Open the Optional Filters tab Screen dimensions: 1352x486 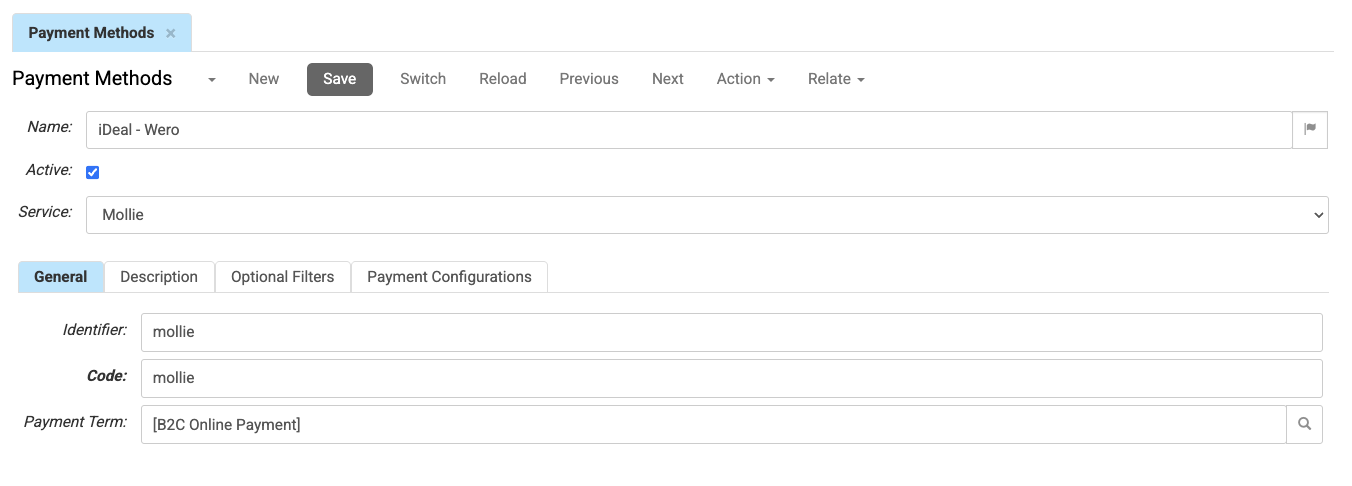(282, 277)
